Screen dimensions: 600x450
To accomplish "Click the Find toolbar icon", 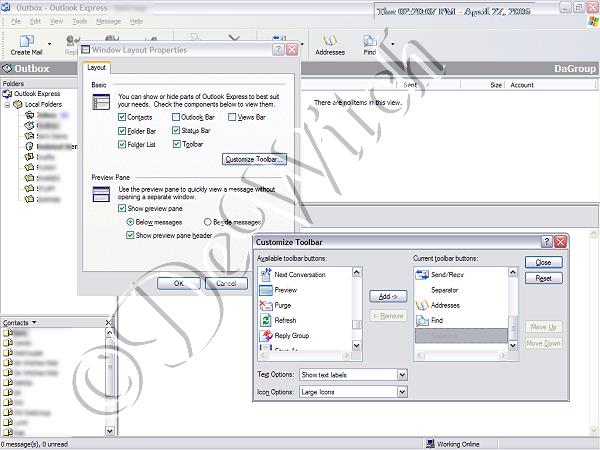I will pyautogui.click(x=370, y=43).
